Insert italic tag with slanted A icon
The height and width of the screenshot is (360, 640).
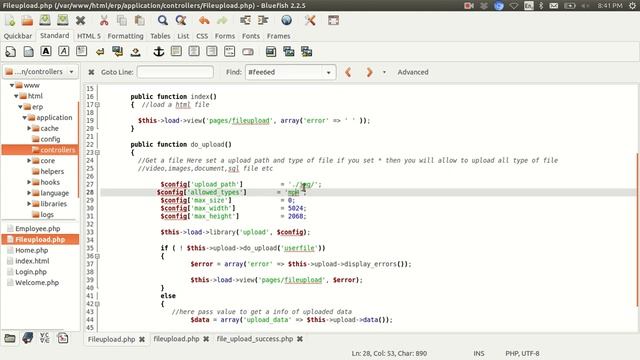(64, 51)
